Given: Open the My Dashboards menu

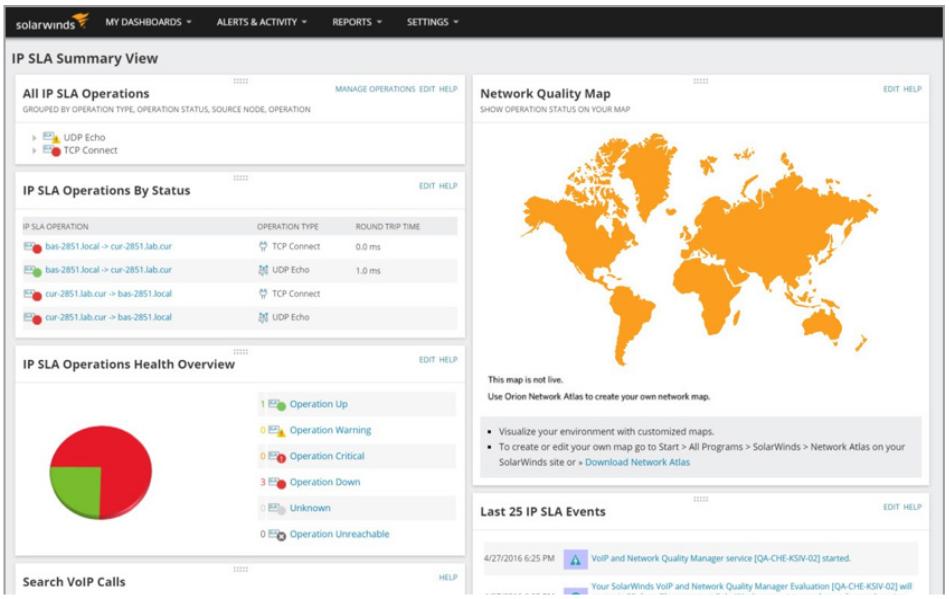Looking at the screenshot, I should coord(148,22).
